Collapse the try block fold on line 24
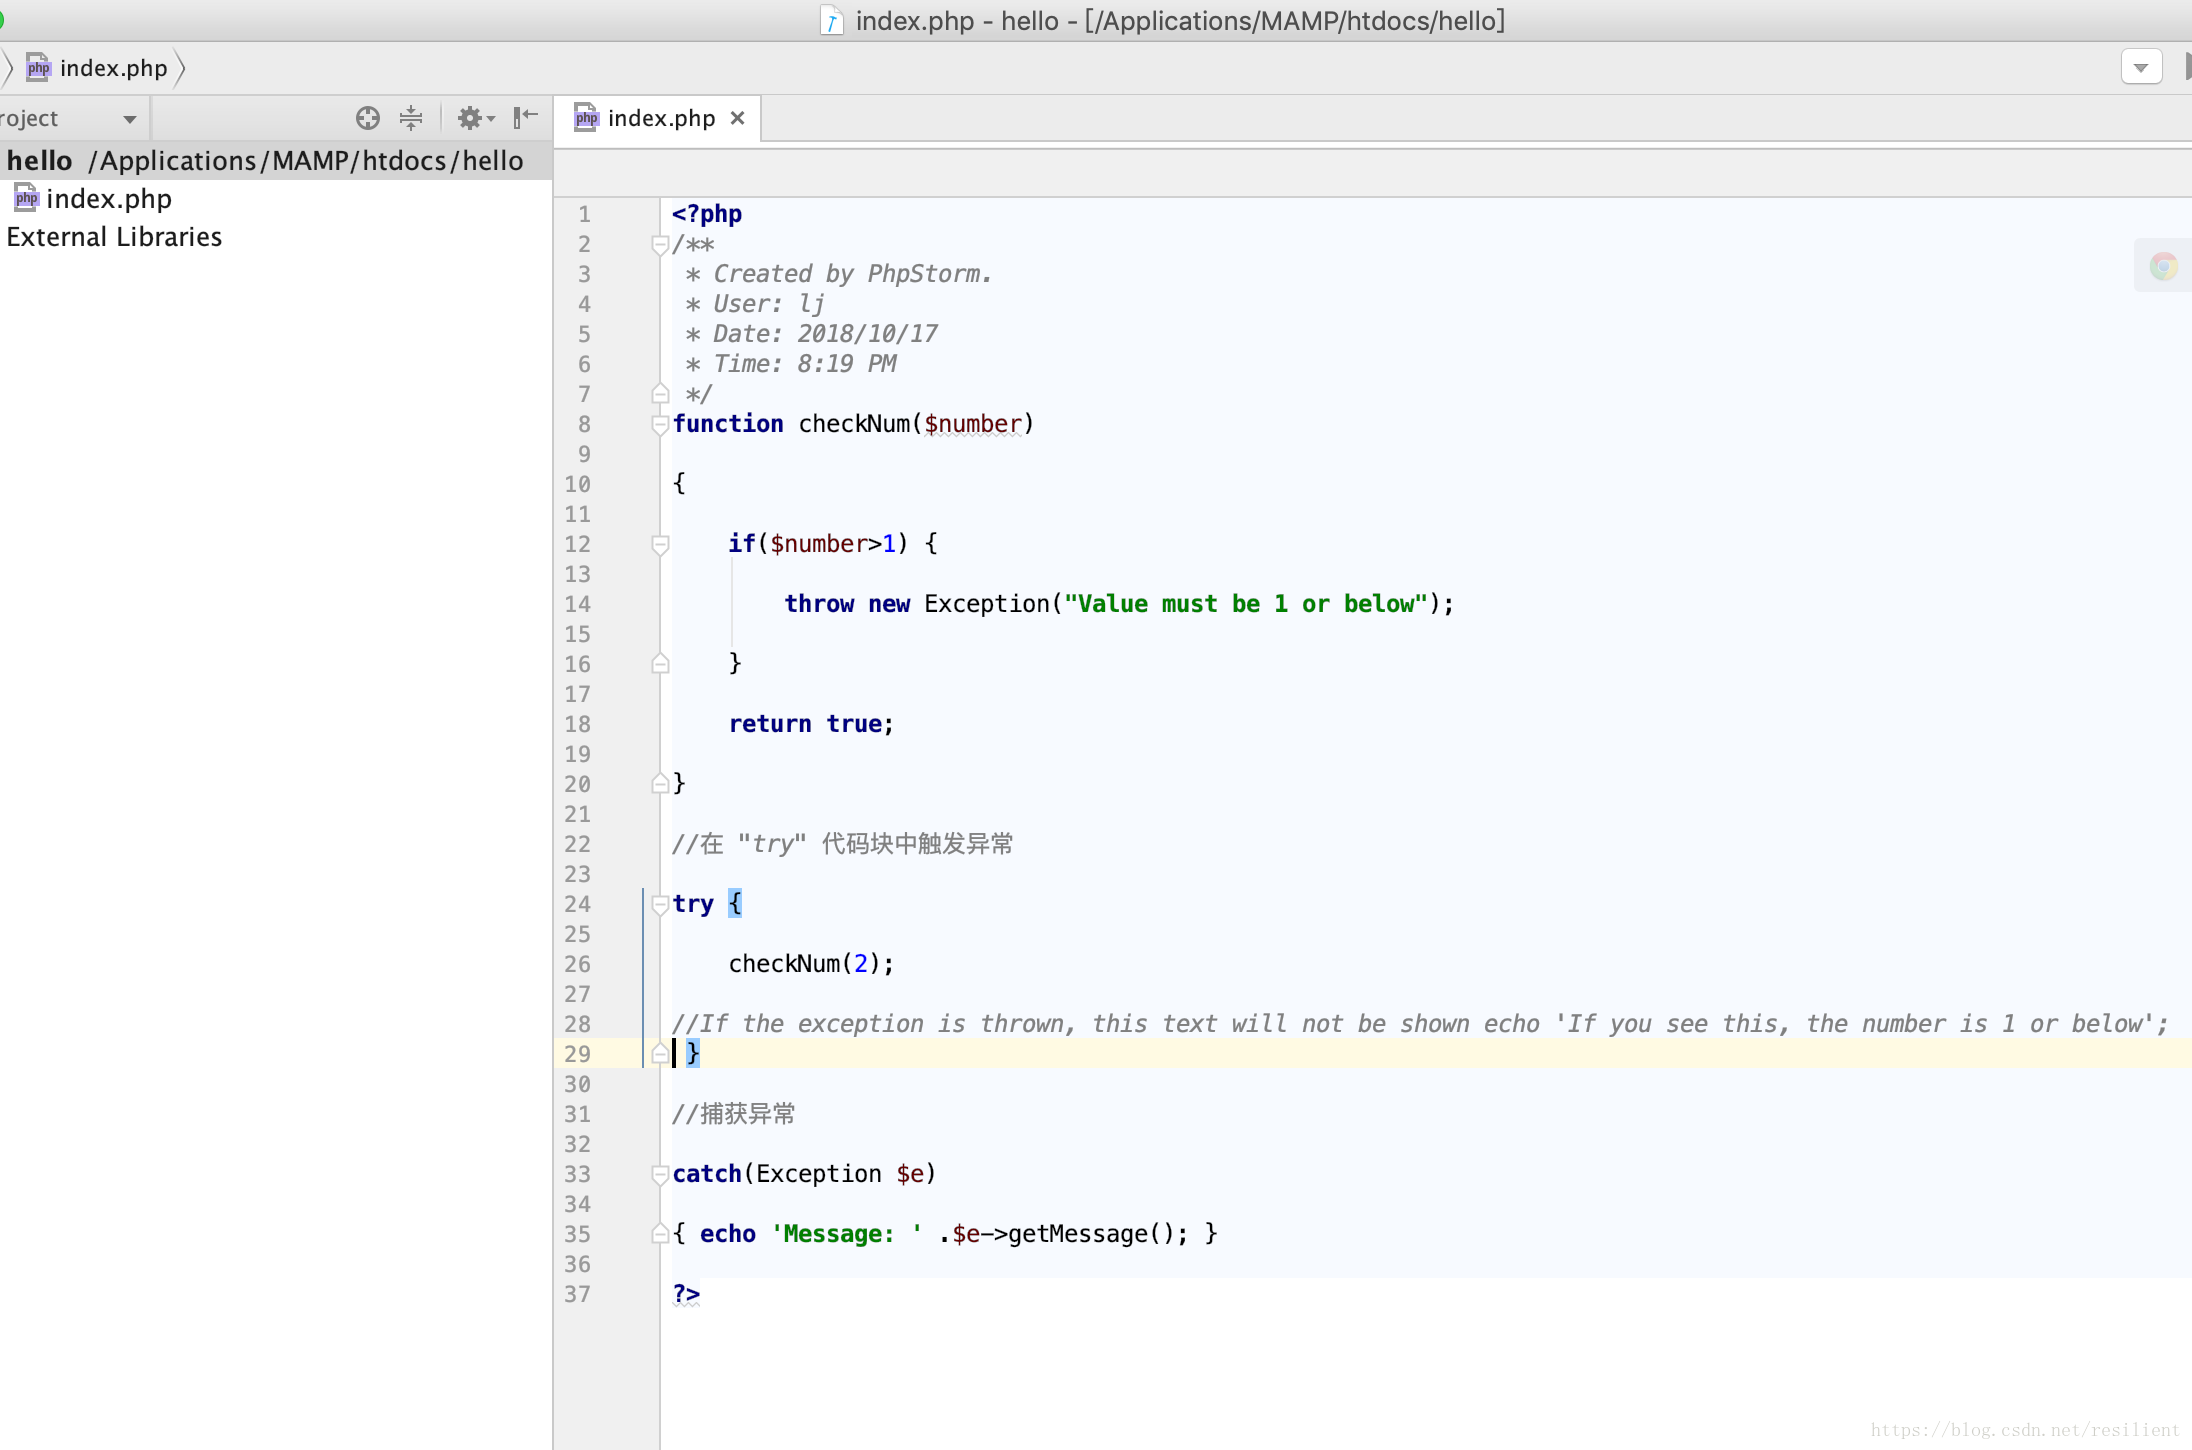 (660, 904)
